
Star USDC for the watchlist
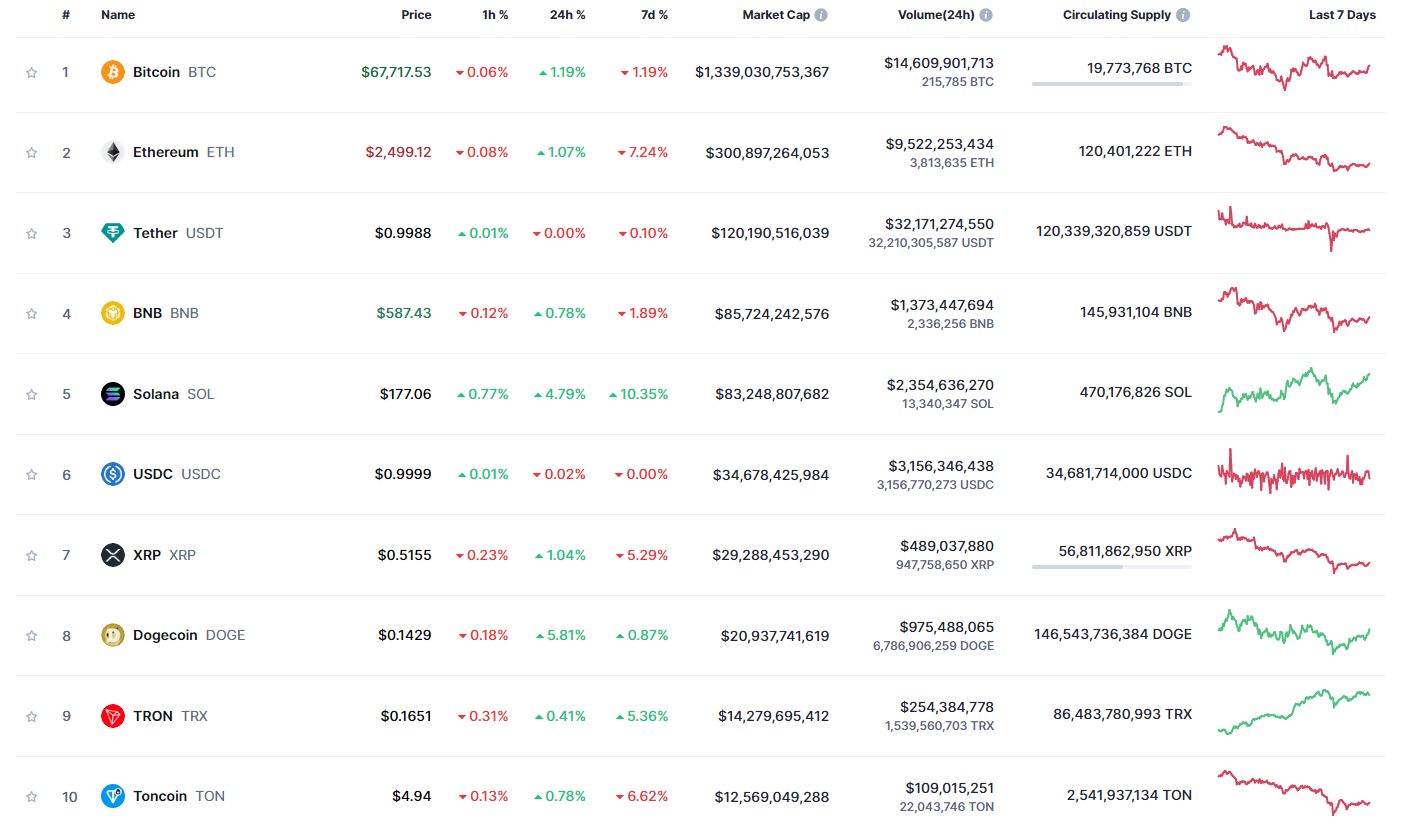tap(32, 474)
